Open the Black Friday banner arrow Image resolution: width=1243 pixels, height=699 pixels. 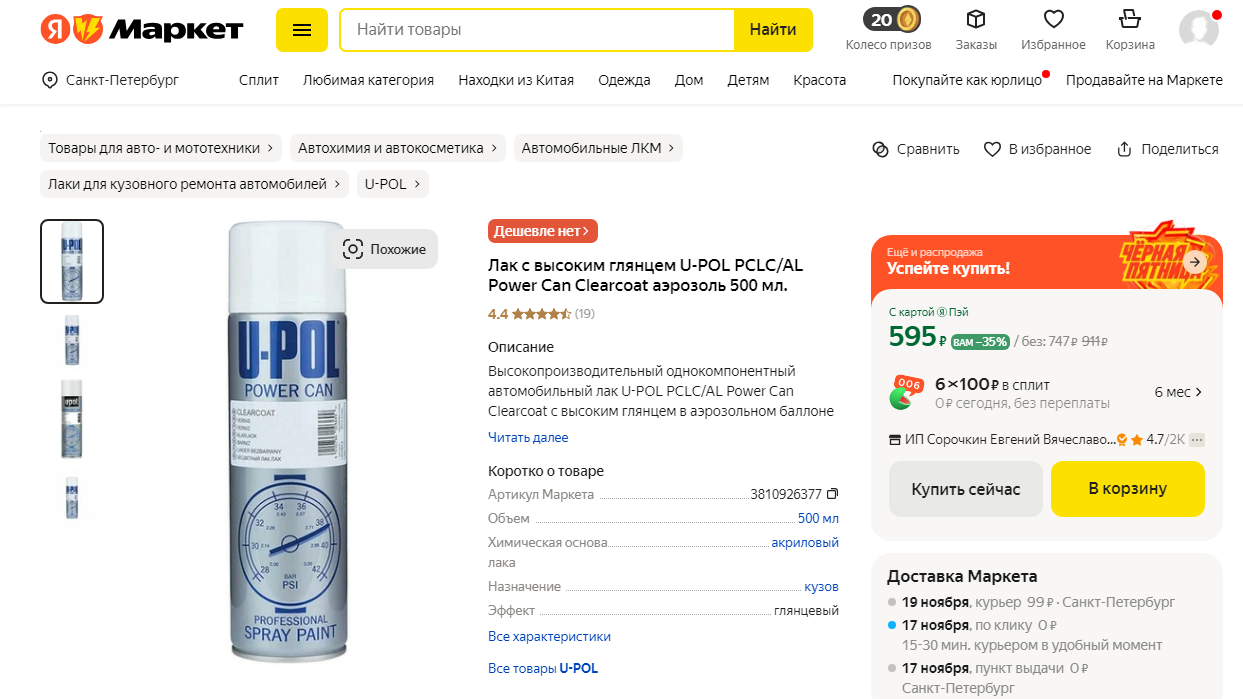pyautogui.click(x=1194, y=262)
